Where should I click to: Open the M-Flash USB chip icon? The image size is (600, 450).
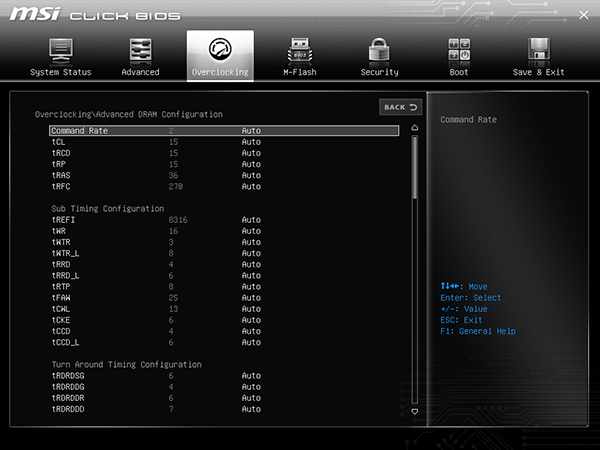(300, 50)
